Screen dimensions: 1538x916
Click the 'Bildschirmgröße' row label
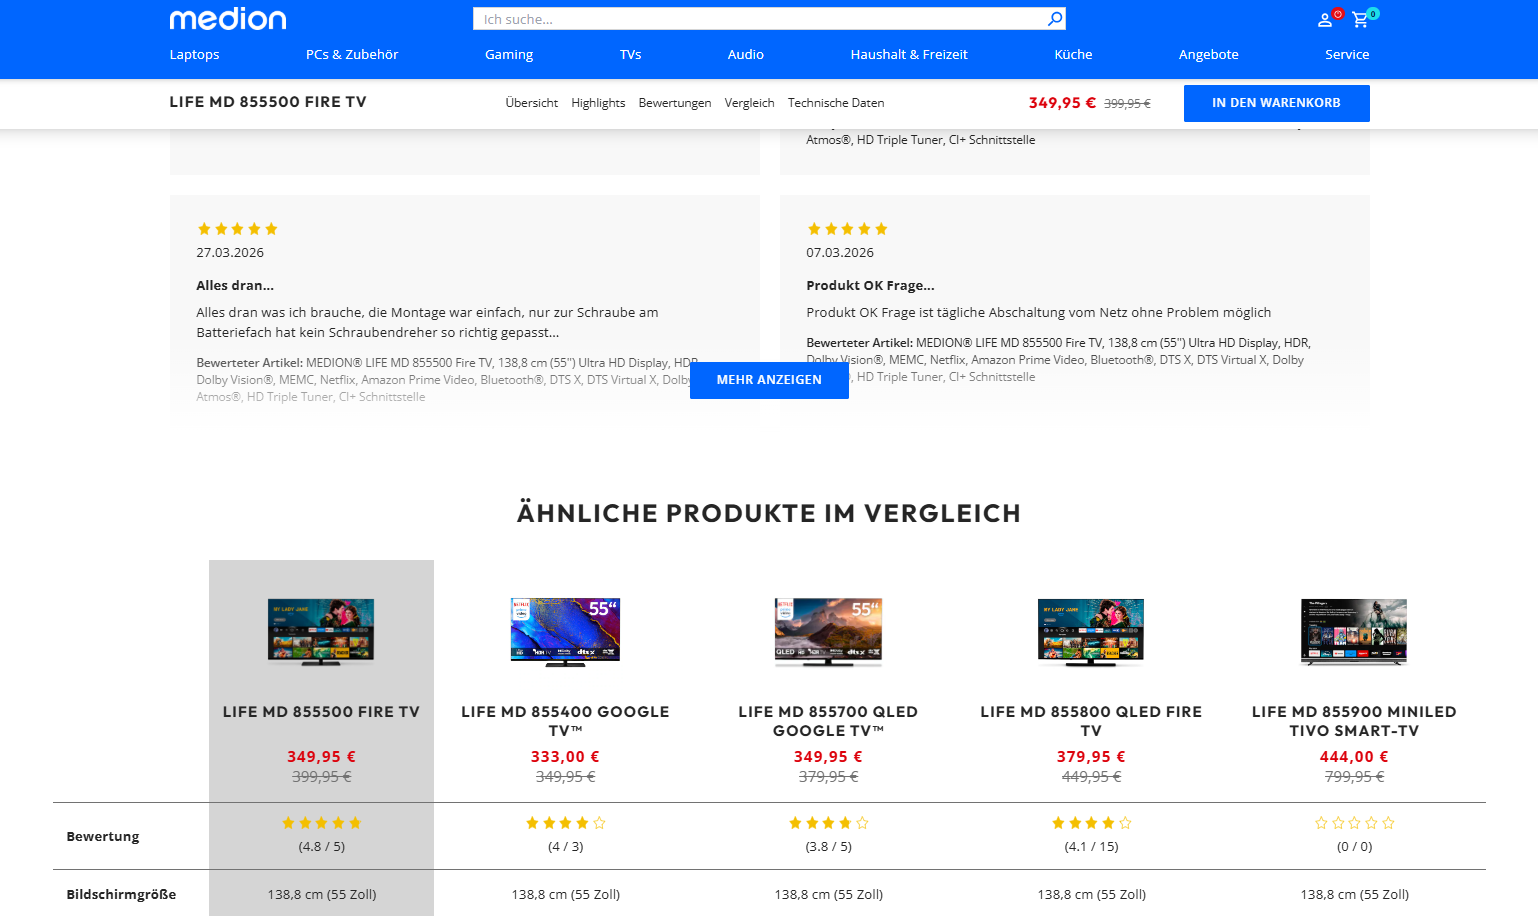(121, 895)
